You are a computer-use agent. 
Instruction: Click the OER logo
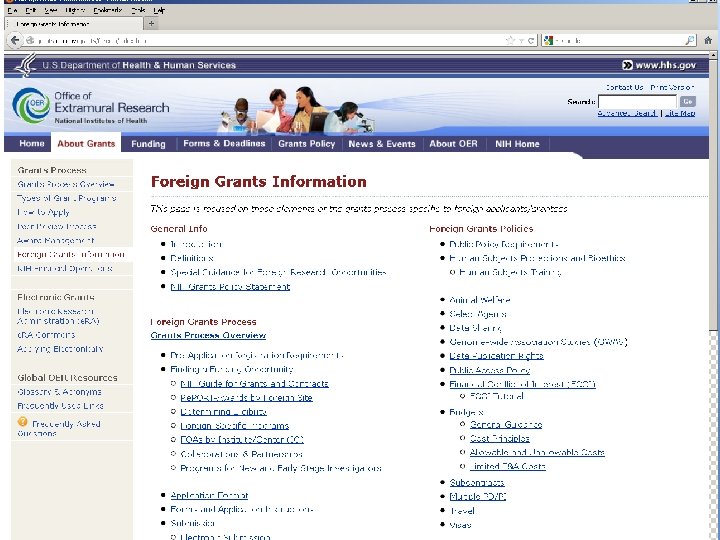click(x=31, y=105)
